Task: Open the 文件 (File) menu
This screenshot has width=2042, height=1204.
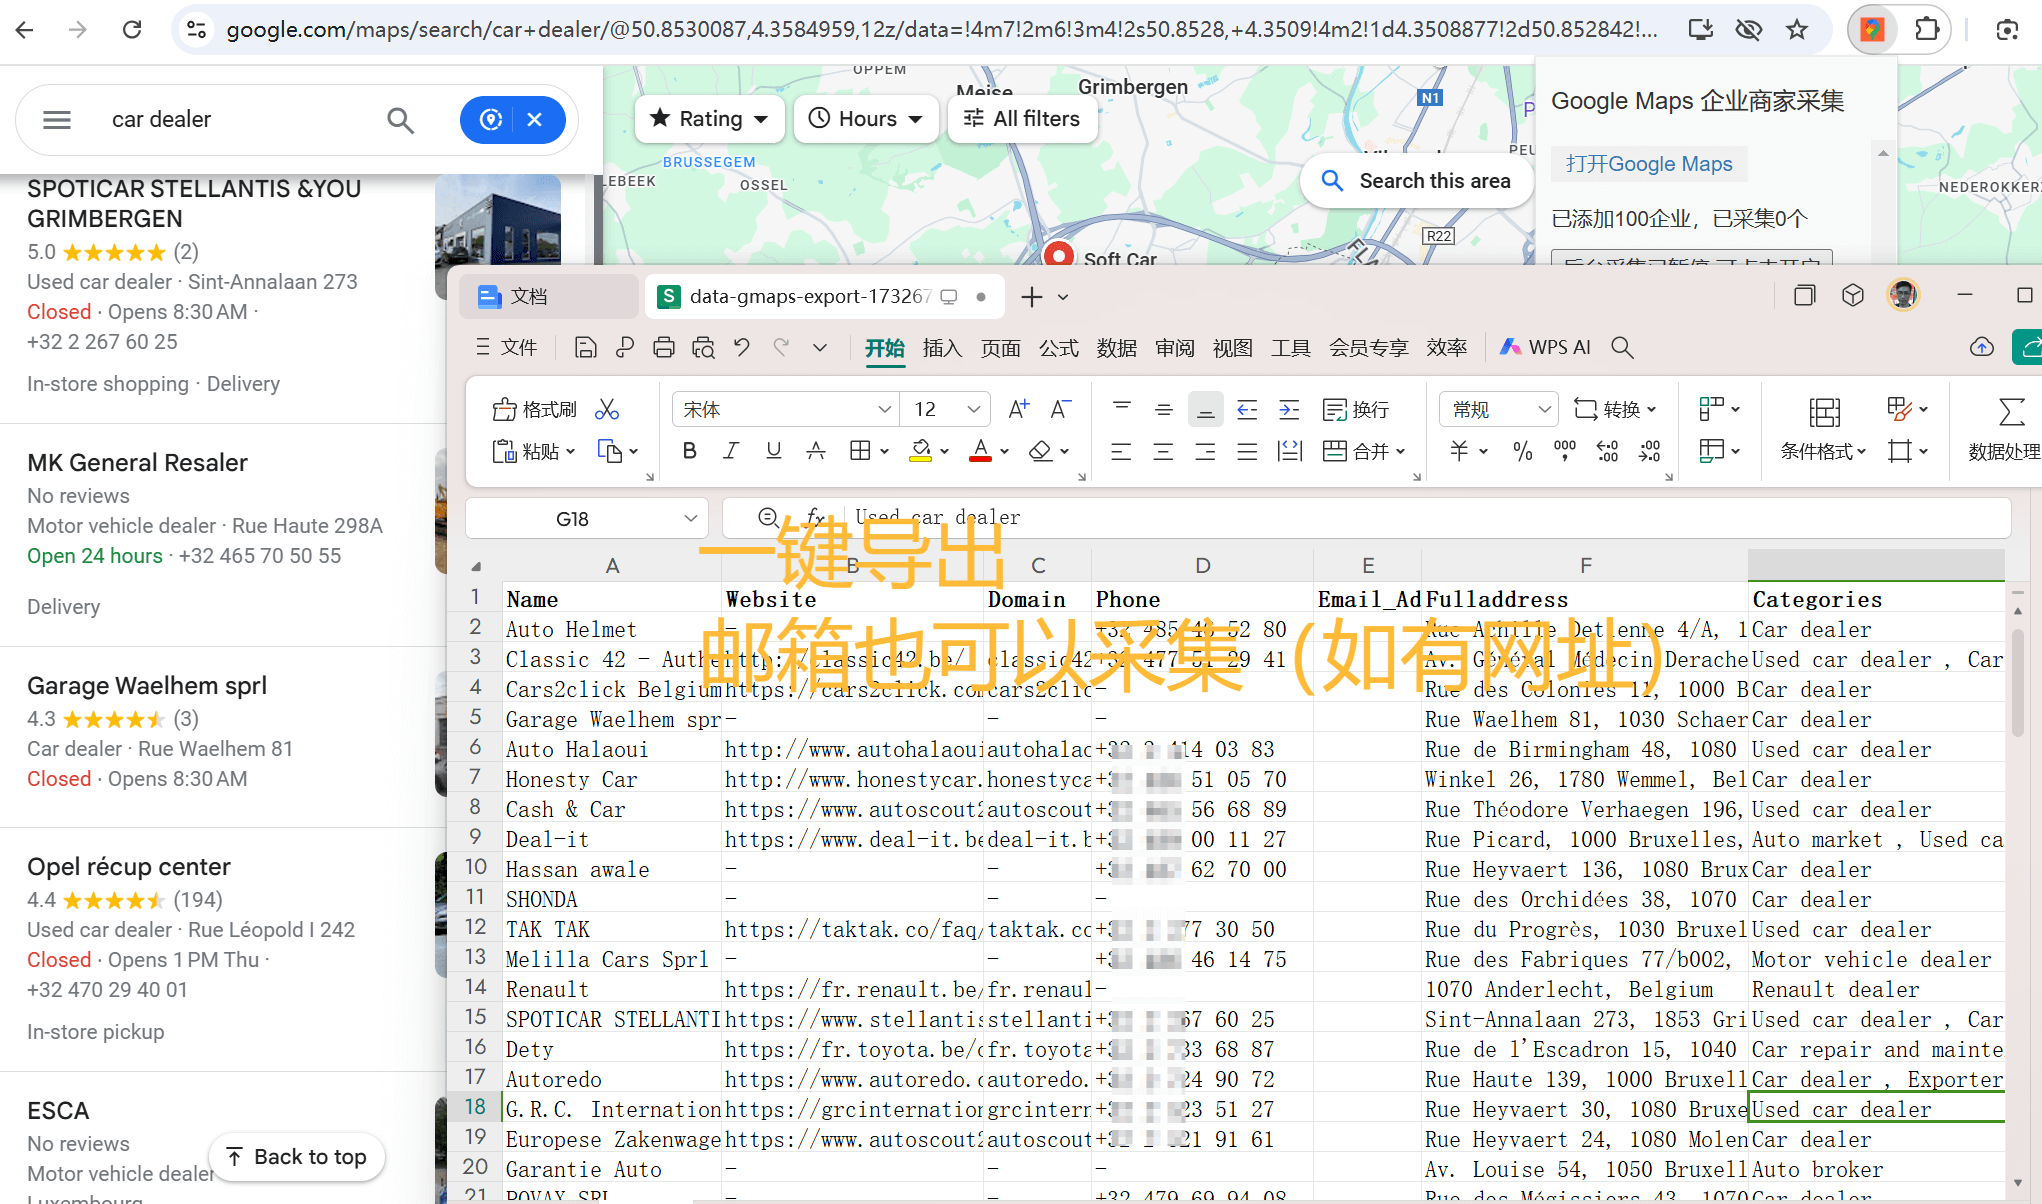Action: pos(507,347)
